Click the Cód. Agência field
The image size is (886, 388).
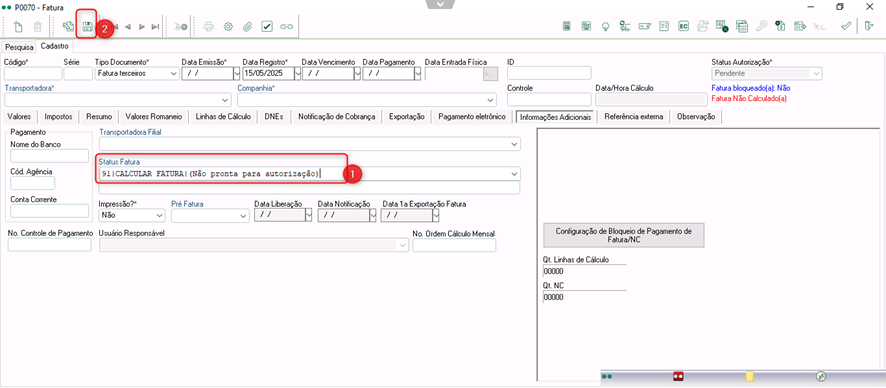tap(33, 183)
